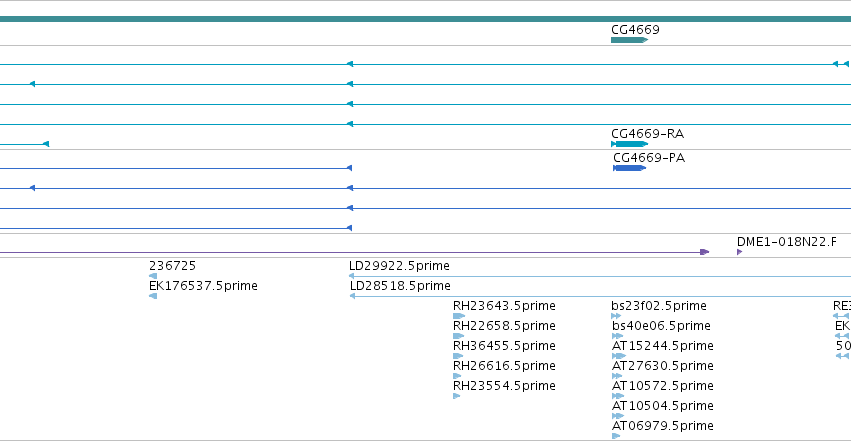Click the AT10572.5prime label
851x441 pixels.
(x=663, y=386)
